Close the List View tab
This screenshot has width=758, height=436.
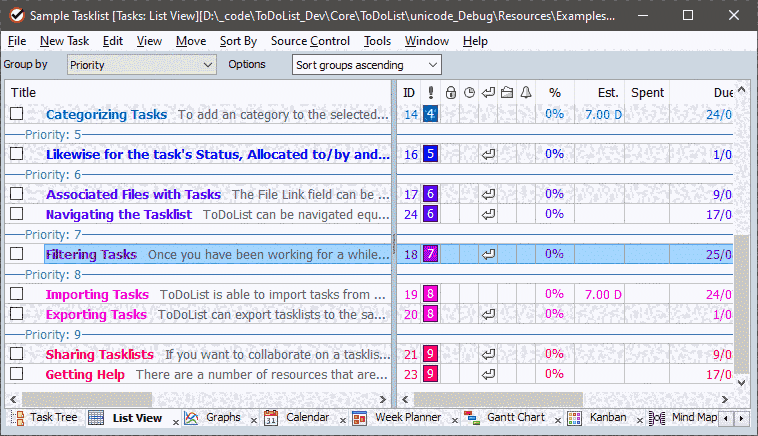176,422
